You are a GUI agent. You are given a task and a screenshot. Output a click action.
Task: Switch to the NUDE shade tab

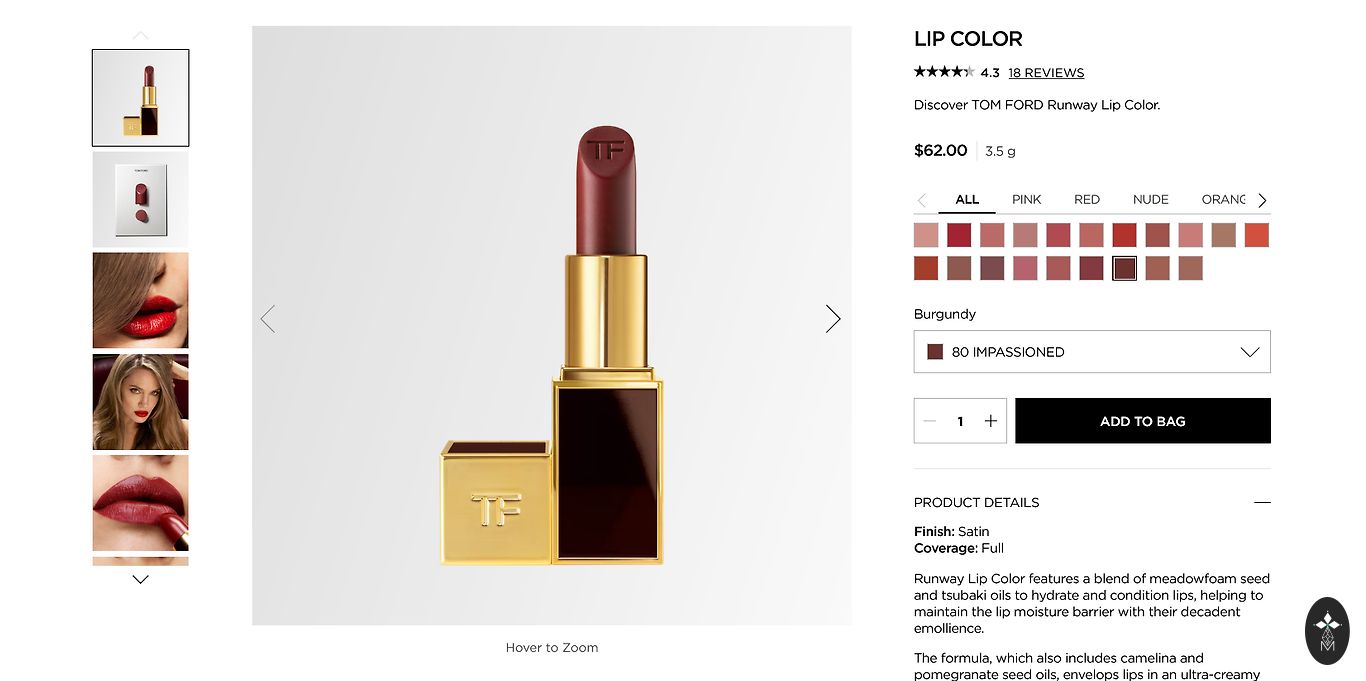(x=1150, y=199)
